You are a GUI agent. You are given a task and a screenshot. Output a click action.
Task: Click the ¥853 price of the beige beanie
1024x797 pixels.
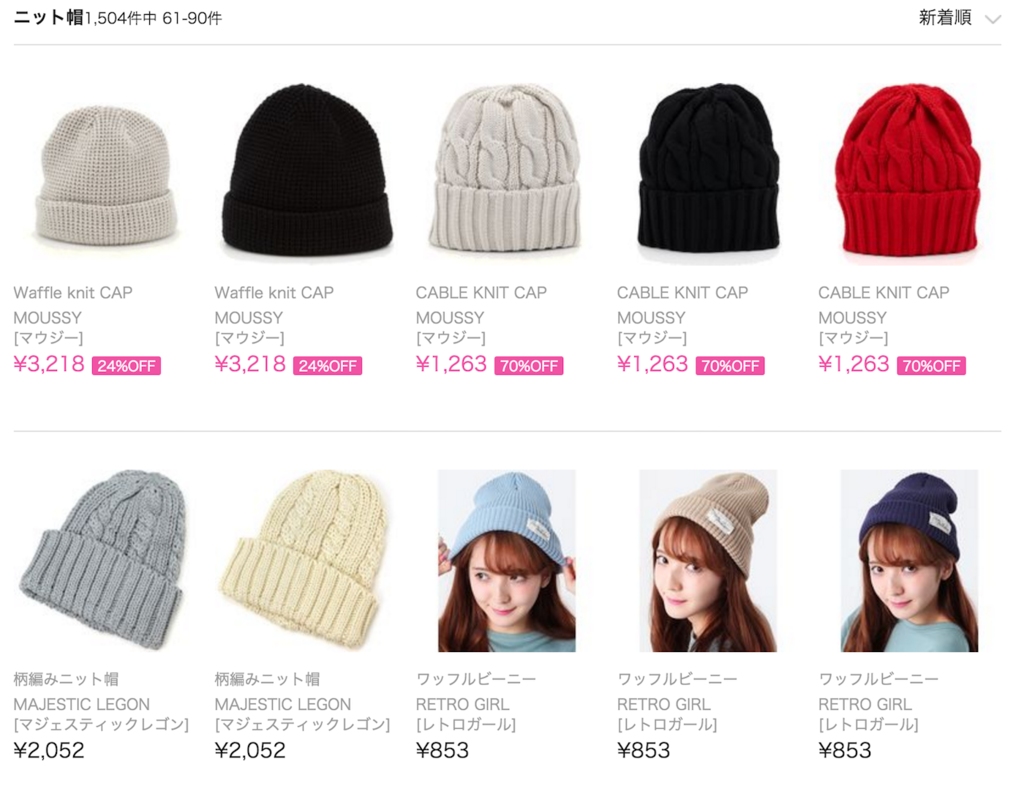tap(644, 750)
